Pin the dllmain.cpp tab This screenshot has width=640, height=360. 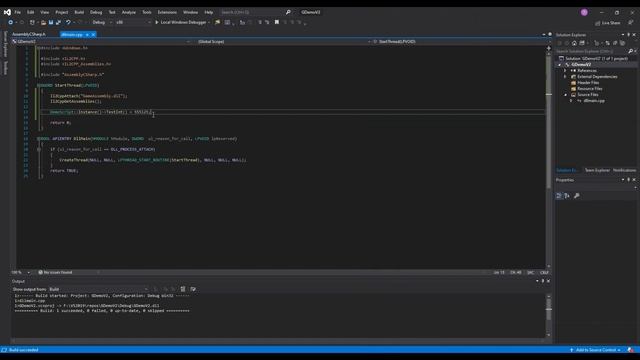point(87,35)
